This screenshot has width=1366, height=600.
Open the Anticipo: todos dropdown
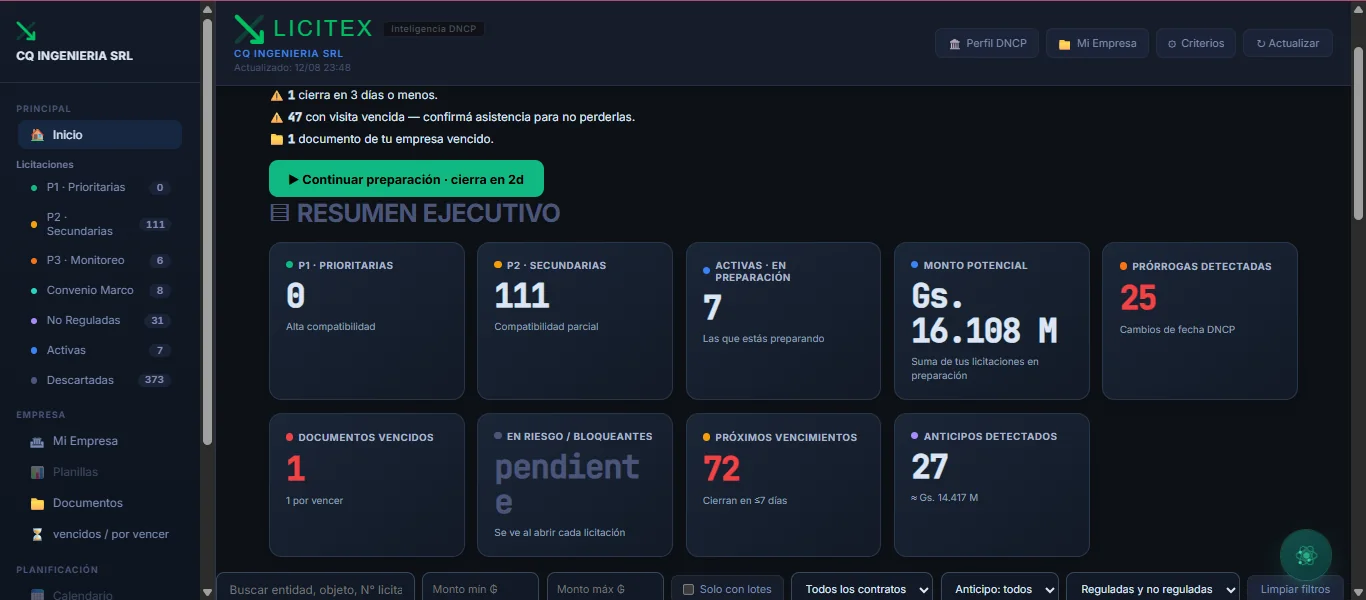(1000, 589)
